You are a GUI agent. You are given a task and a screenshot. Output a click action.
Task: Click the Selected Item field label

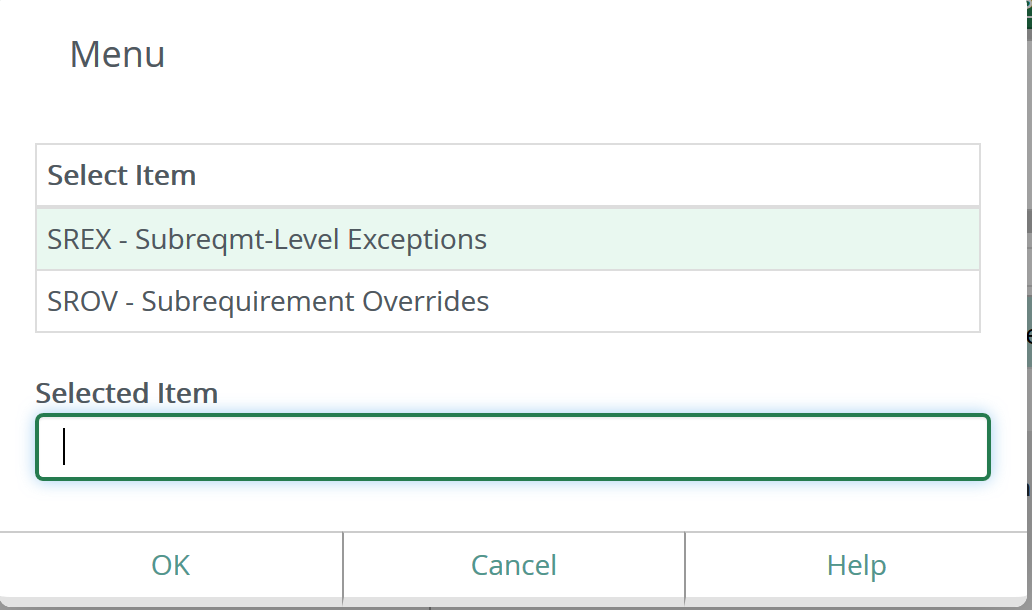(127, 393)
